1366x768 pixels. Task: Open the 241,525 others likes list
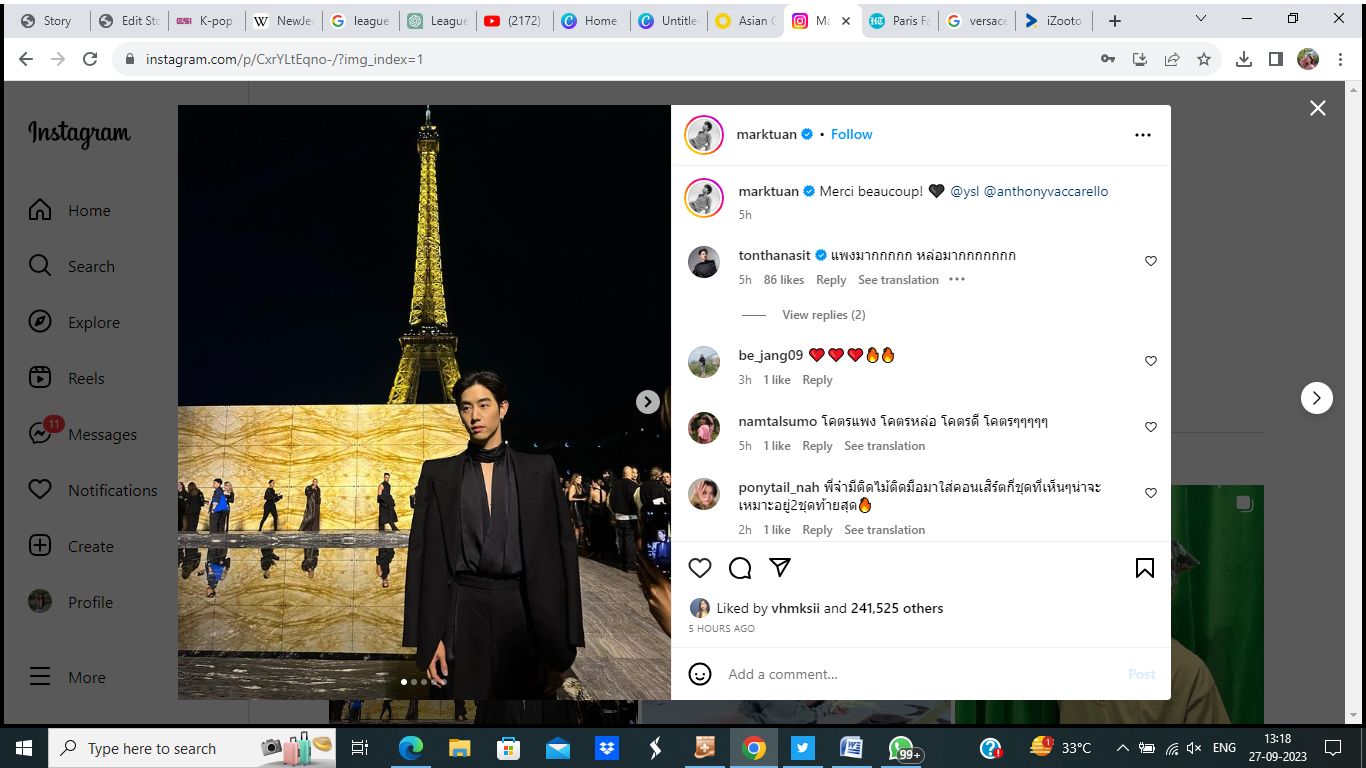point(897,608)
